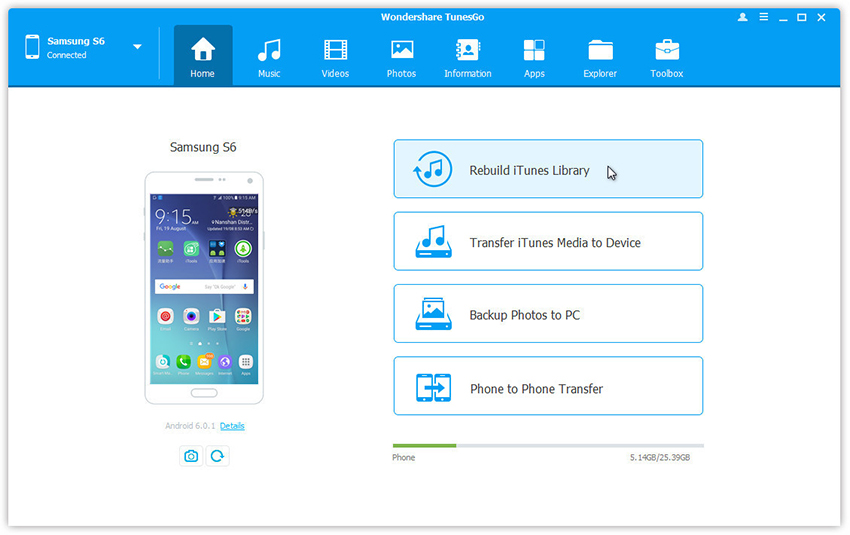This screenshot has height=535, width=850.
Task: Take a device screenshot with camera icon
Action: (191, 456)
